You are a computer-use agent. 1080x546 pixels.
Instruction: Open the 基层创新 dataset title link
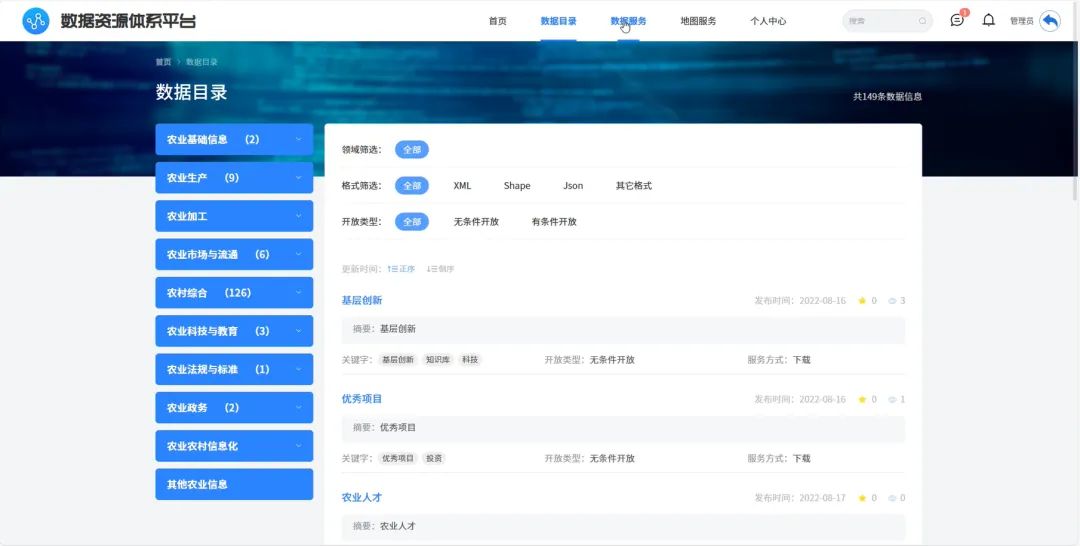pyautogui.click(x=362, y=301)
